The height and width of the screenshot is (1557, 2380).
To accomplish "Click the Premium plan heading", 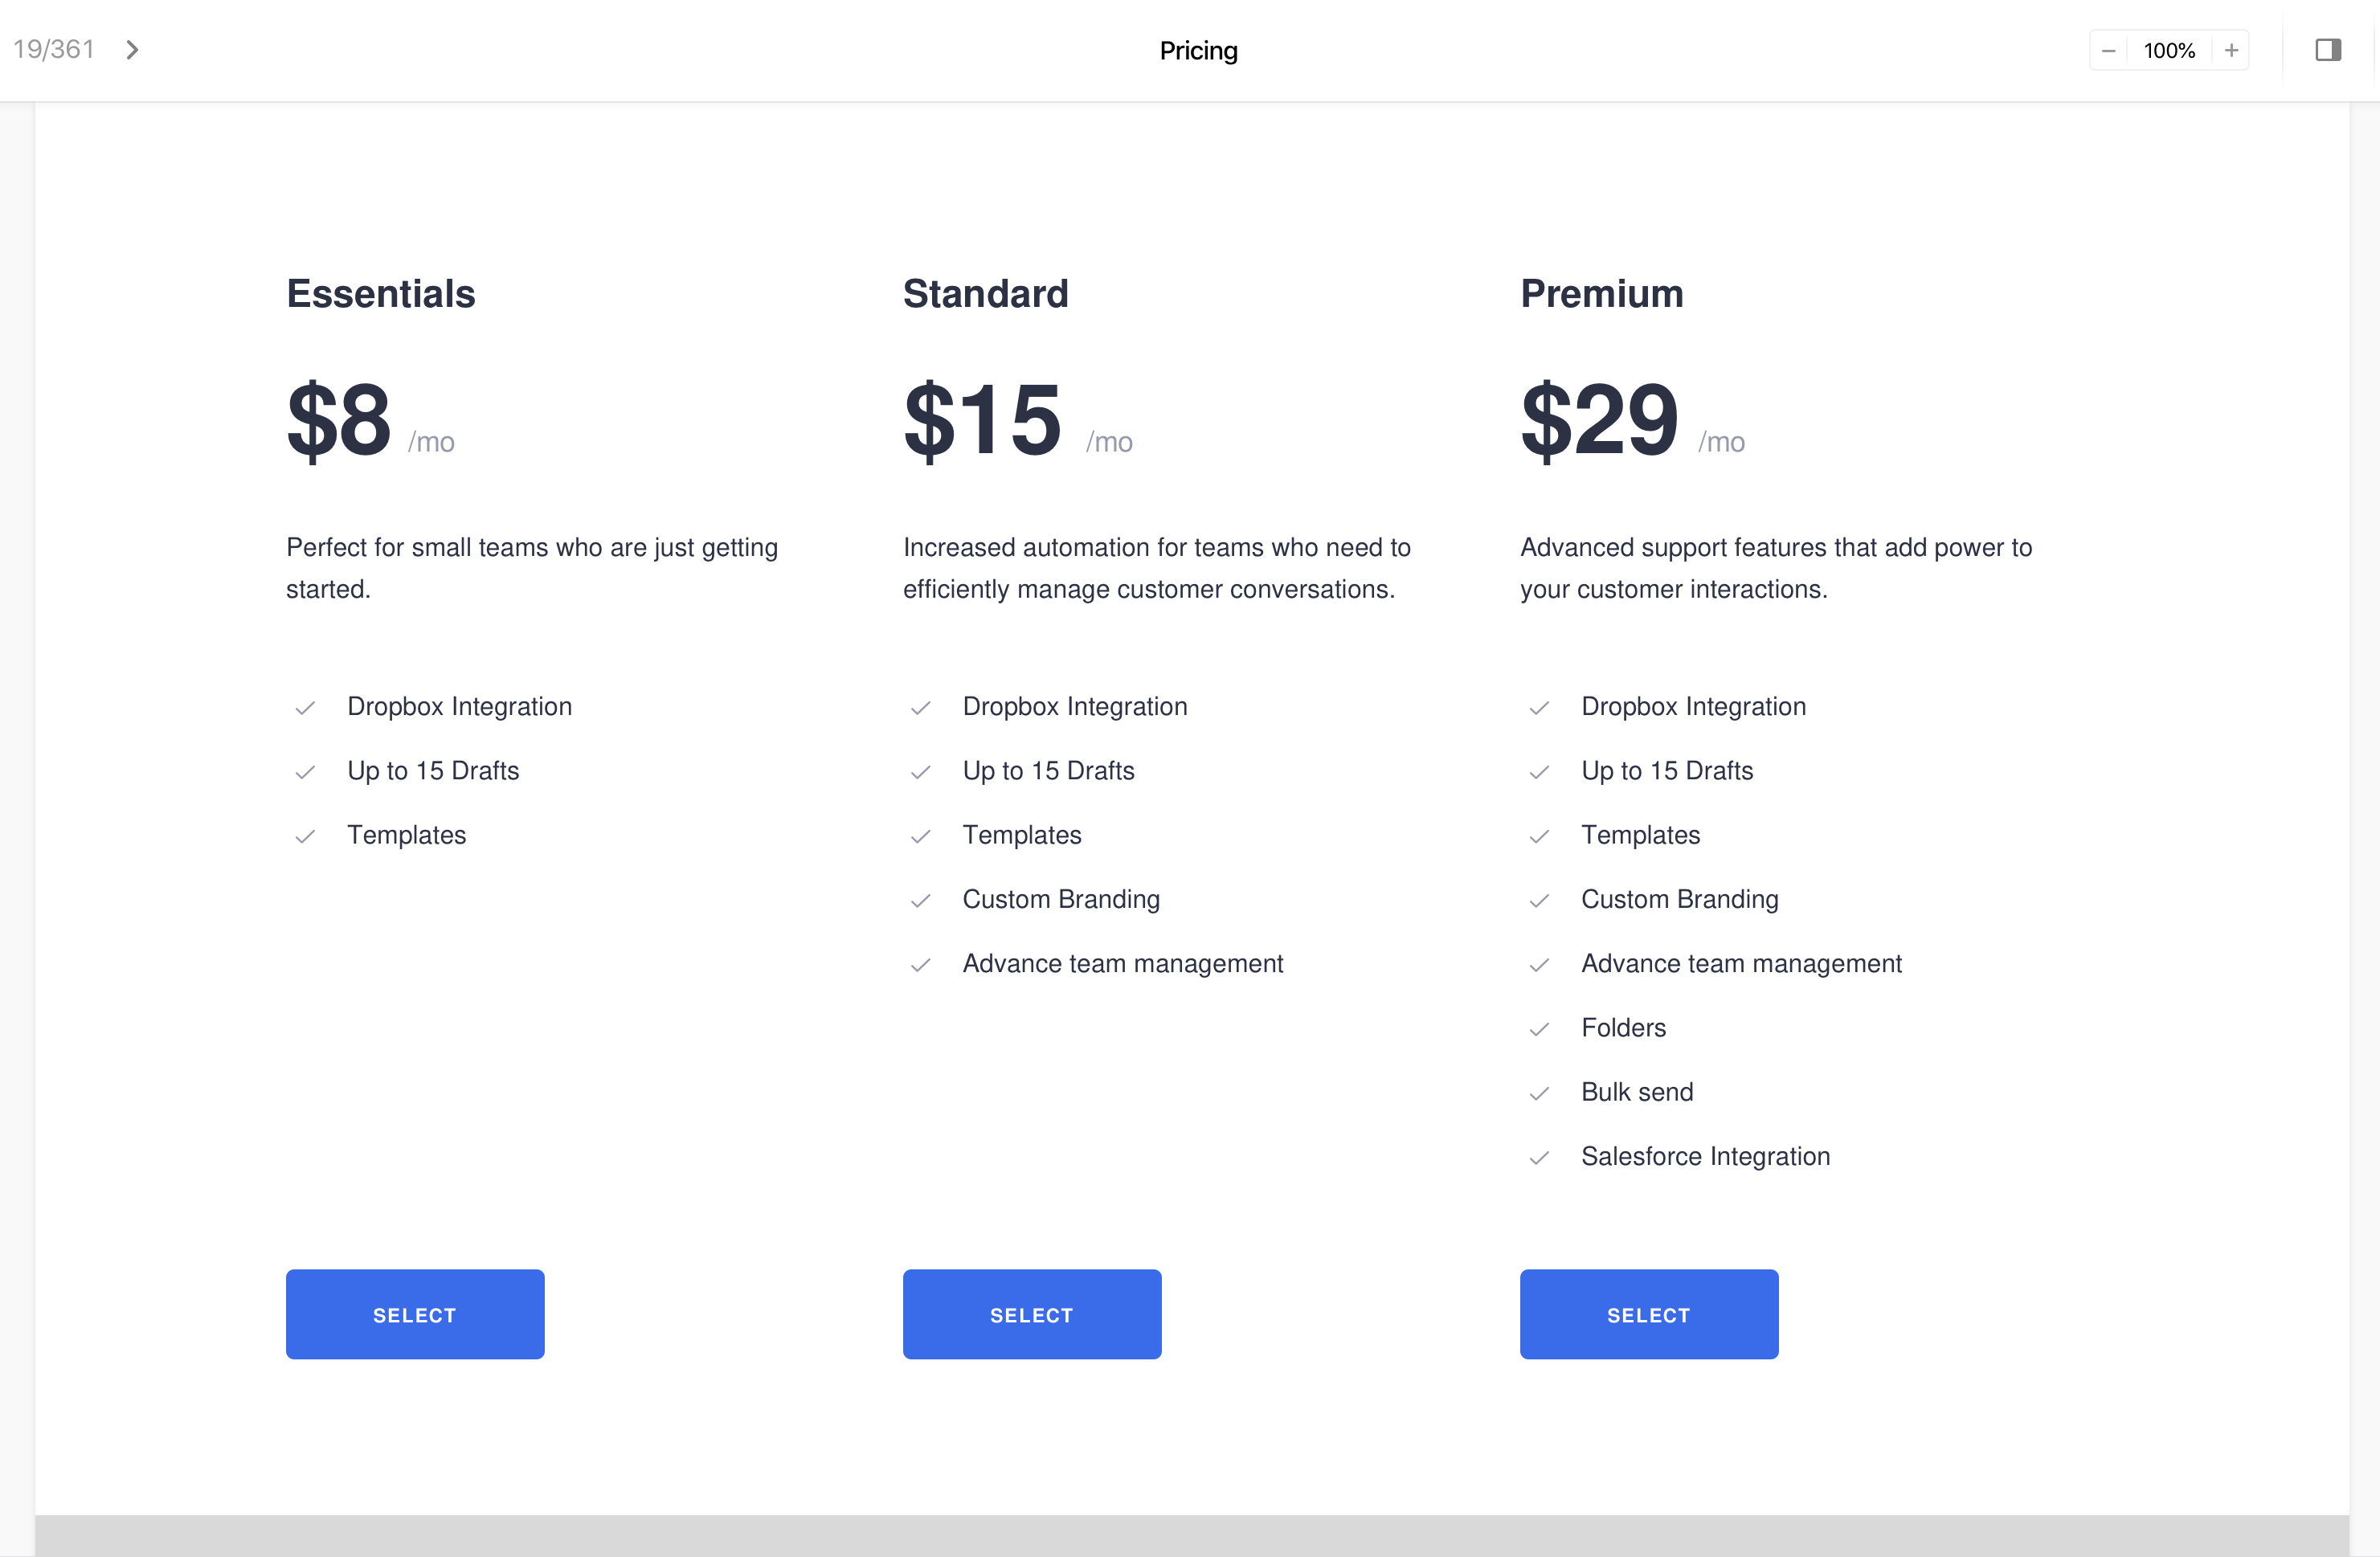I will point(1601,294).
